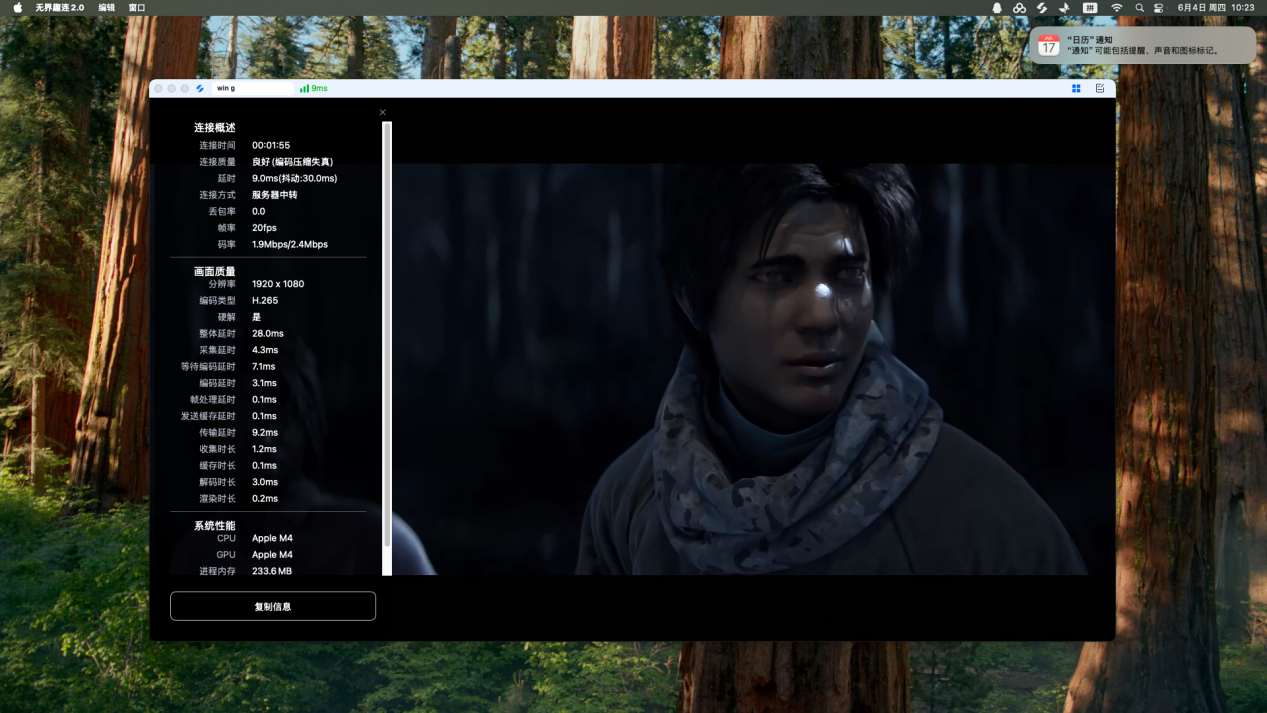Click the 4.3ms capture latency value

(x=265, y=350)
